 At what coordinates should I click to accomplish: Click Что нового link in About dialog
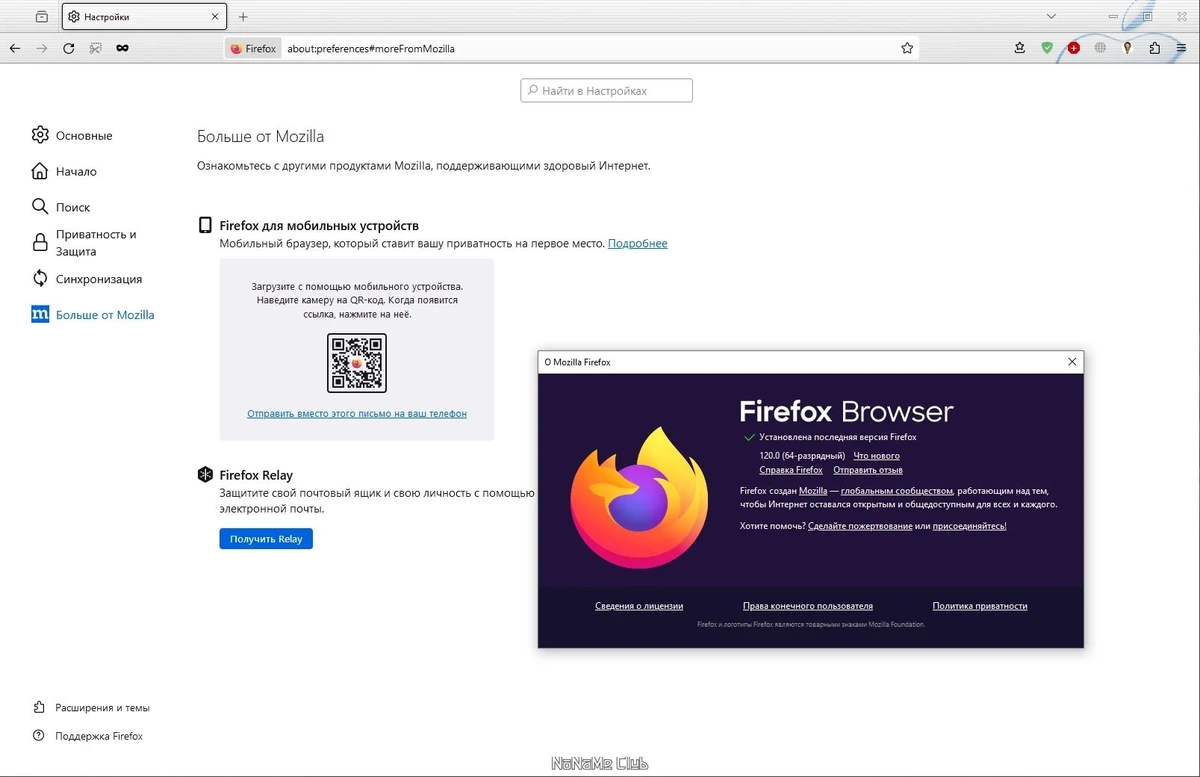tap(877, 456)
